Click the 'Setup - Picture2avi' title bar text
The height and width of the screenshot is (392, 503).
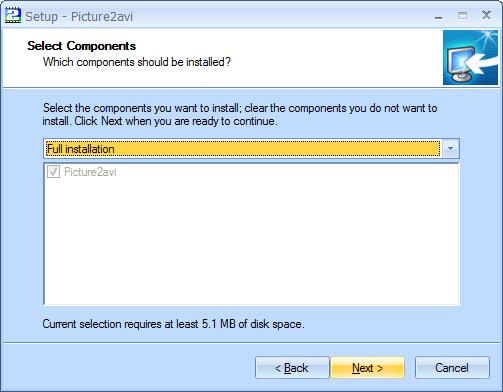pyautogui.click(x=79, y=16)
